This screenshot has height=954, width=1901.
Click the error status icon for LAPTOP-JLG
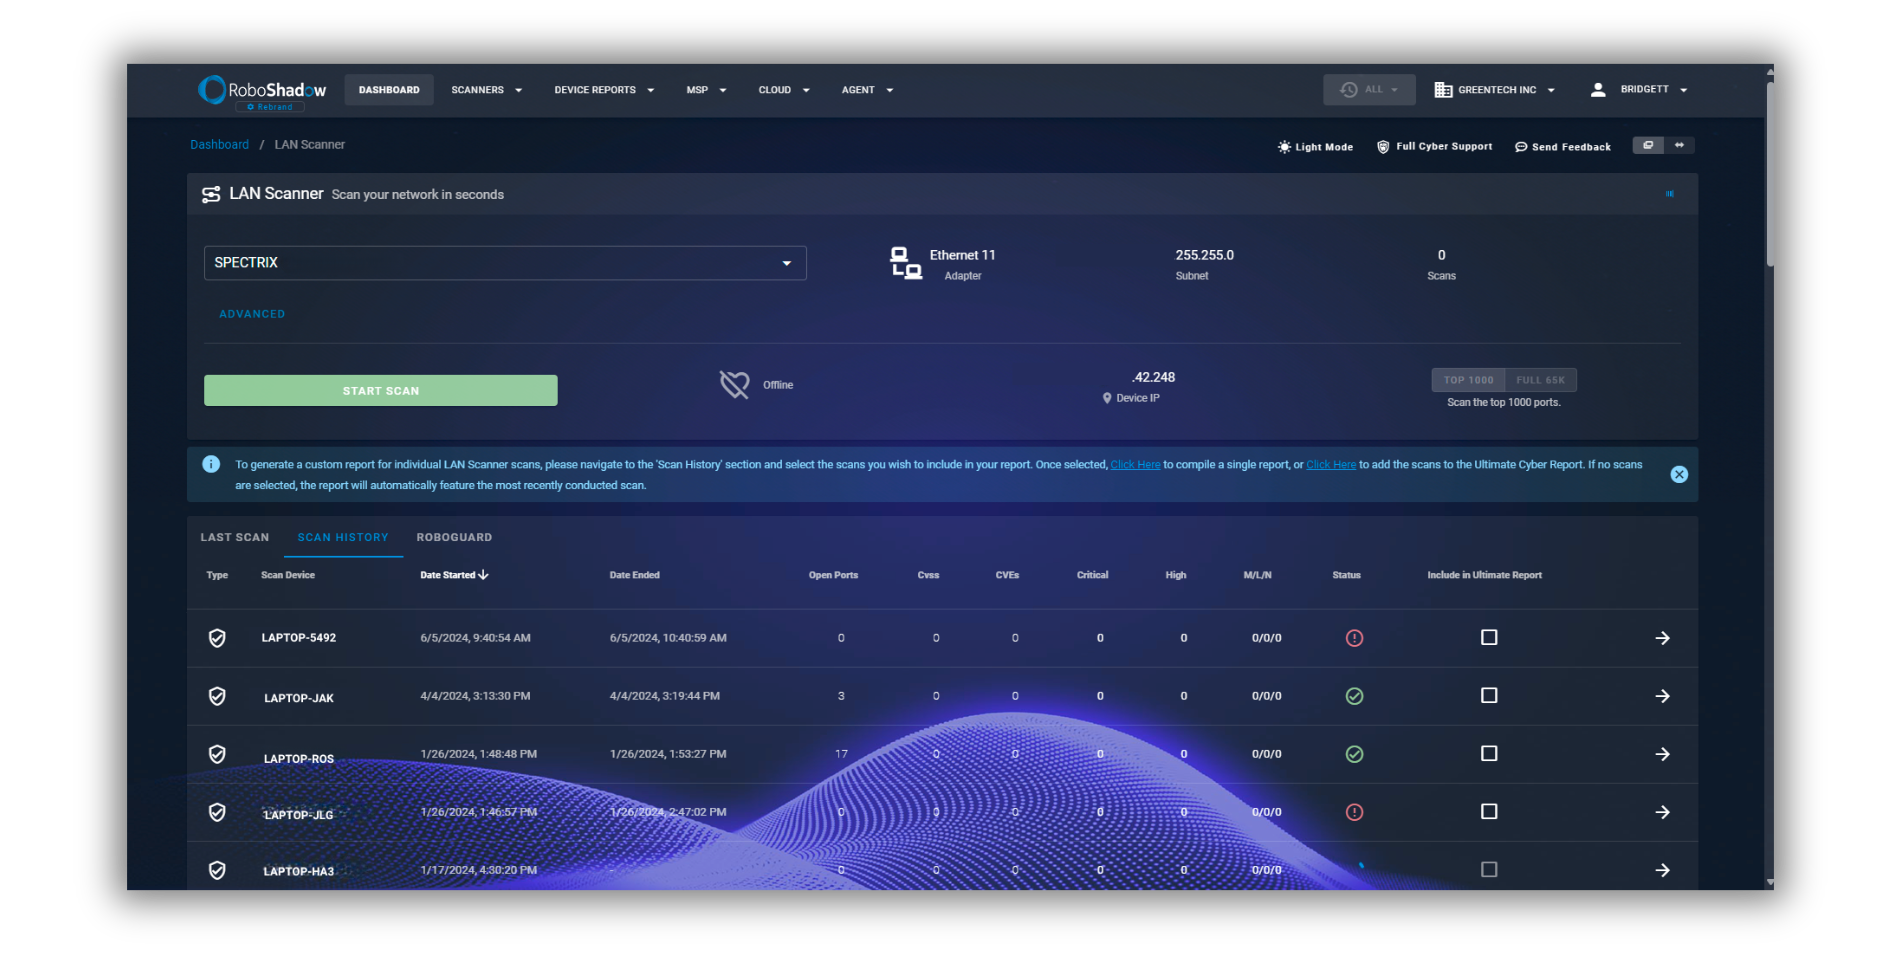[x=1355, y=812]
